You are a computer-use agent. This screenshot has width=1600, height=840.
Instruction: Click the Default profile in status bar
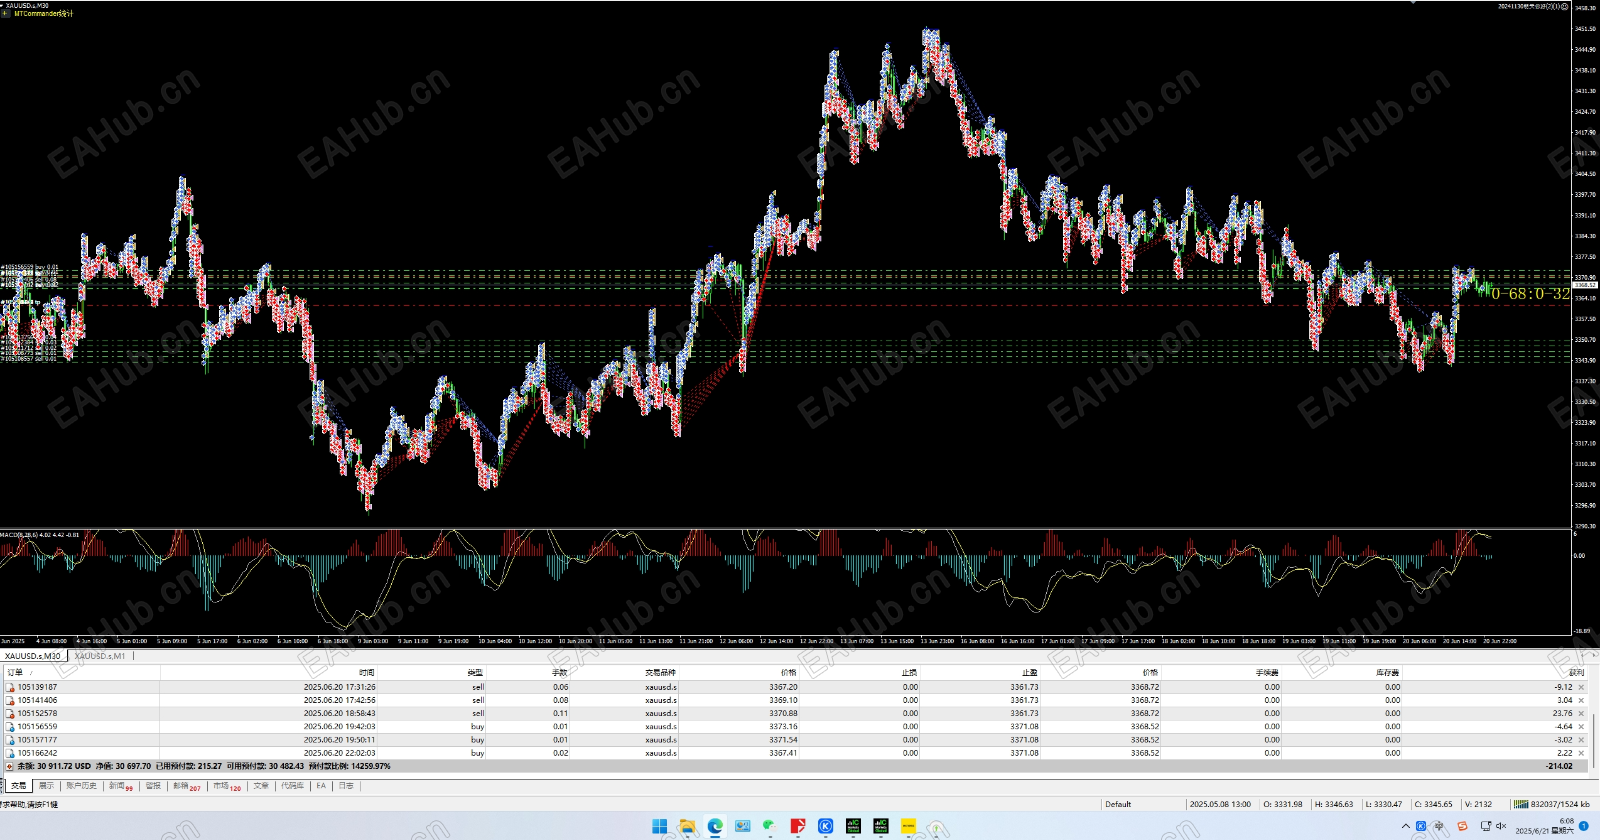1118,804
